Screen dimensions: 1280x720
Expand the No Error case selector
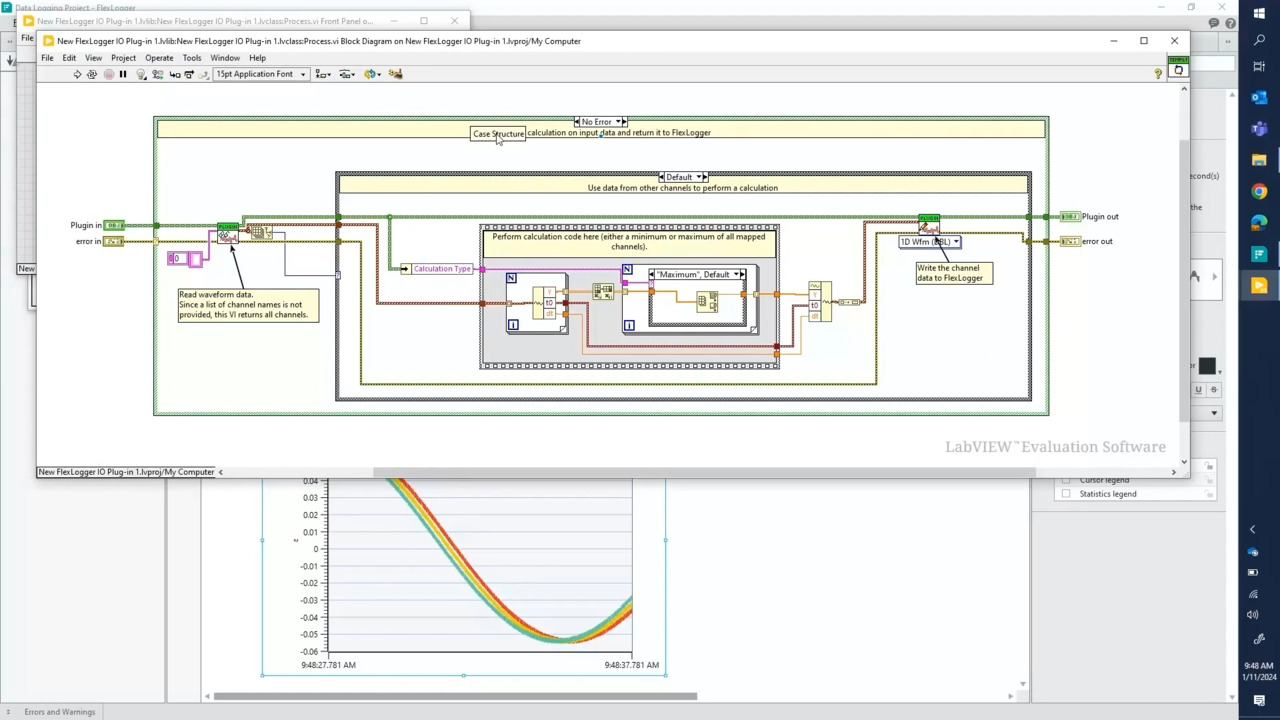(619, 122)
